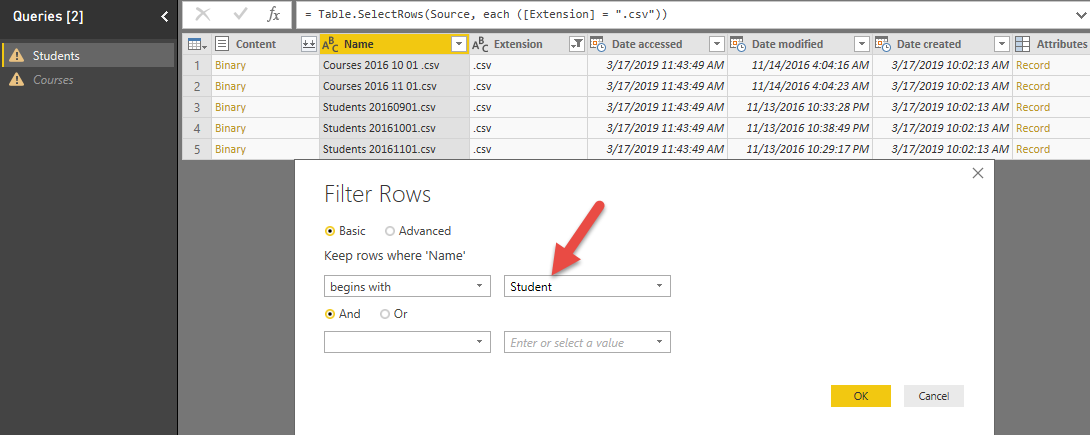Select row number 1 header
Screen dimensions: 1090x435
pyautogui.click(x=197, y=65)
